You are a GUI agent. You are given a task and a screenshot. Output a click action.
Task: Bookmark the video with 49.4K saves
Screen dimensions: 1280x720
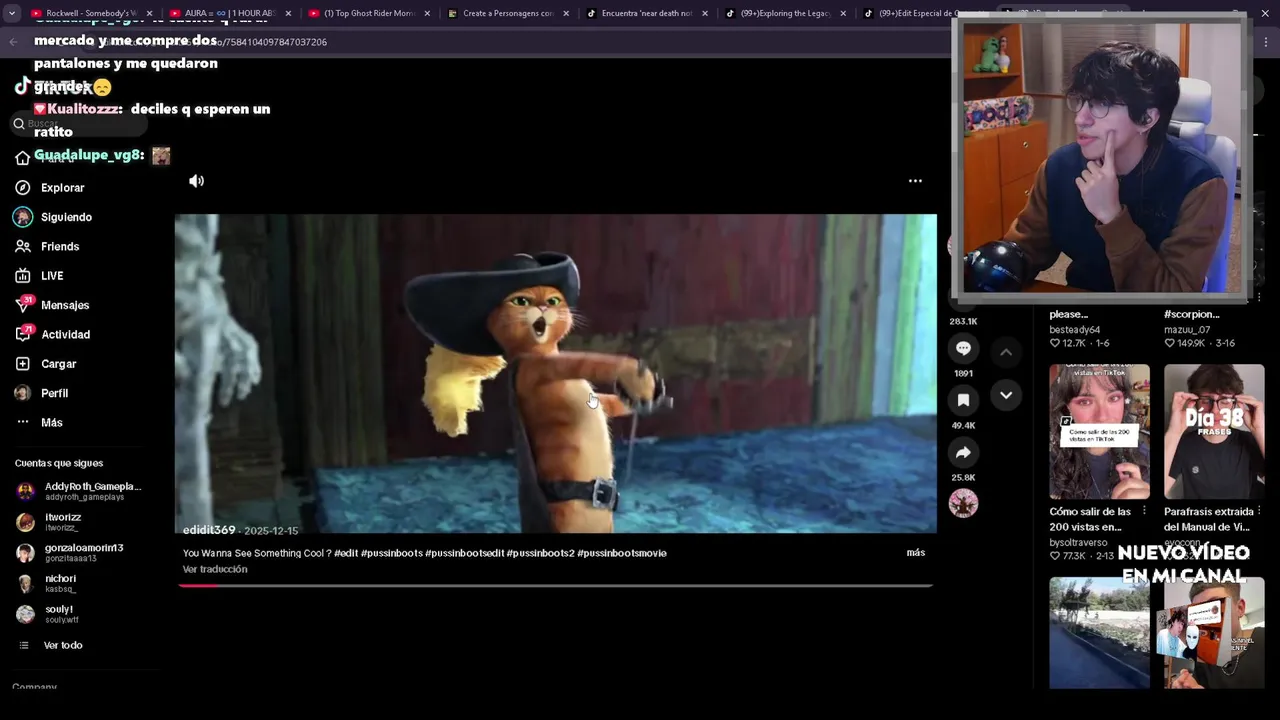pyautogui.click(x=963, y=400)
